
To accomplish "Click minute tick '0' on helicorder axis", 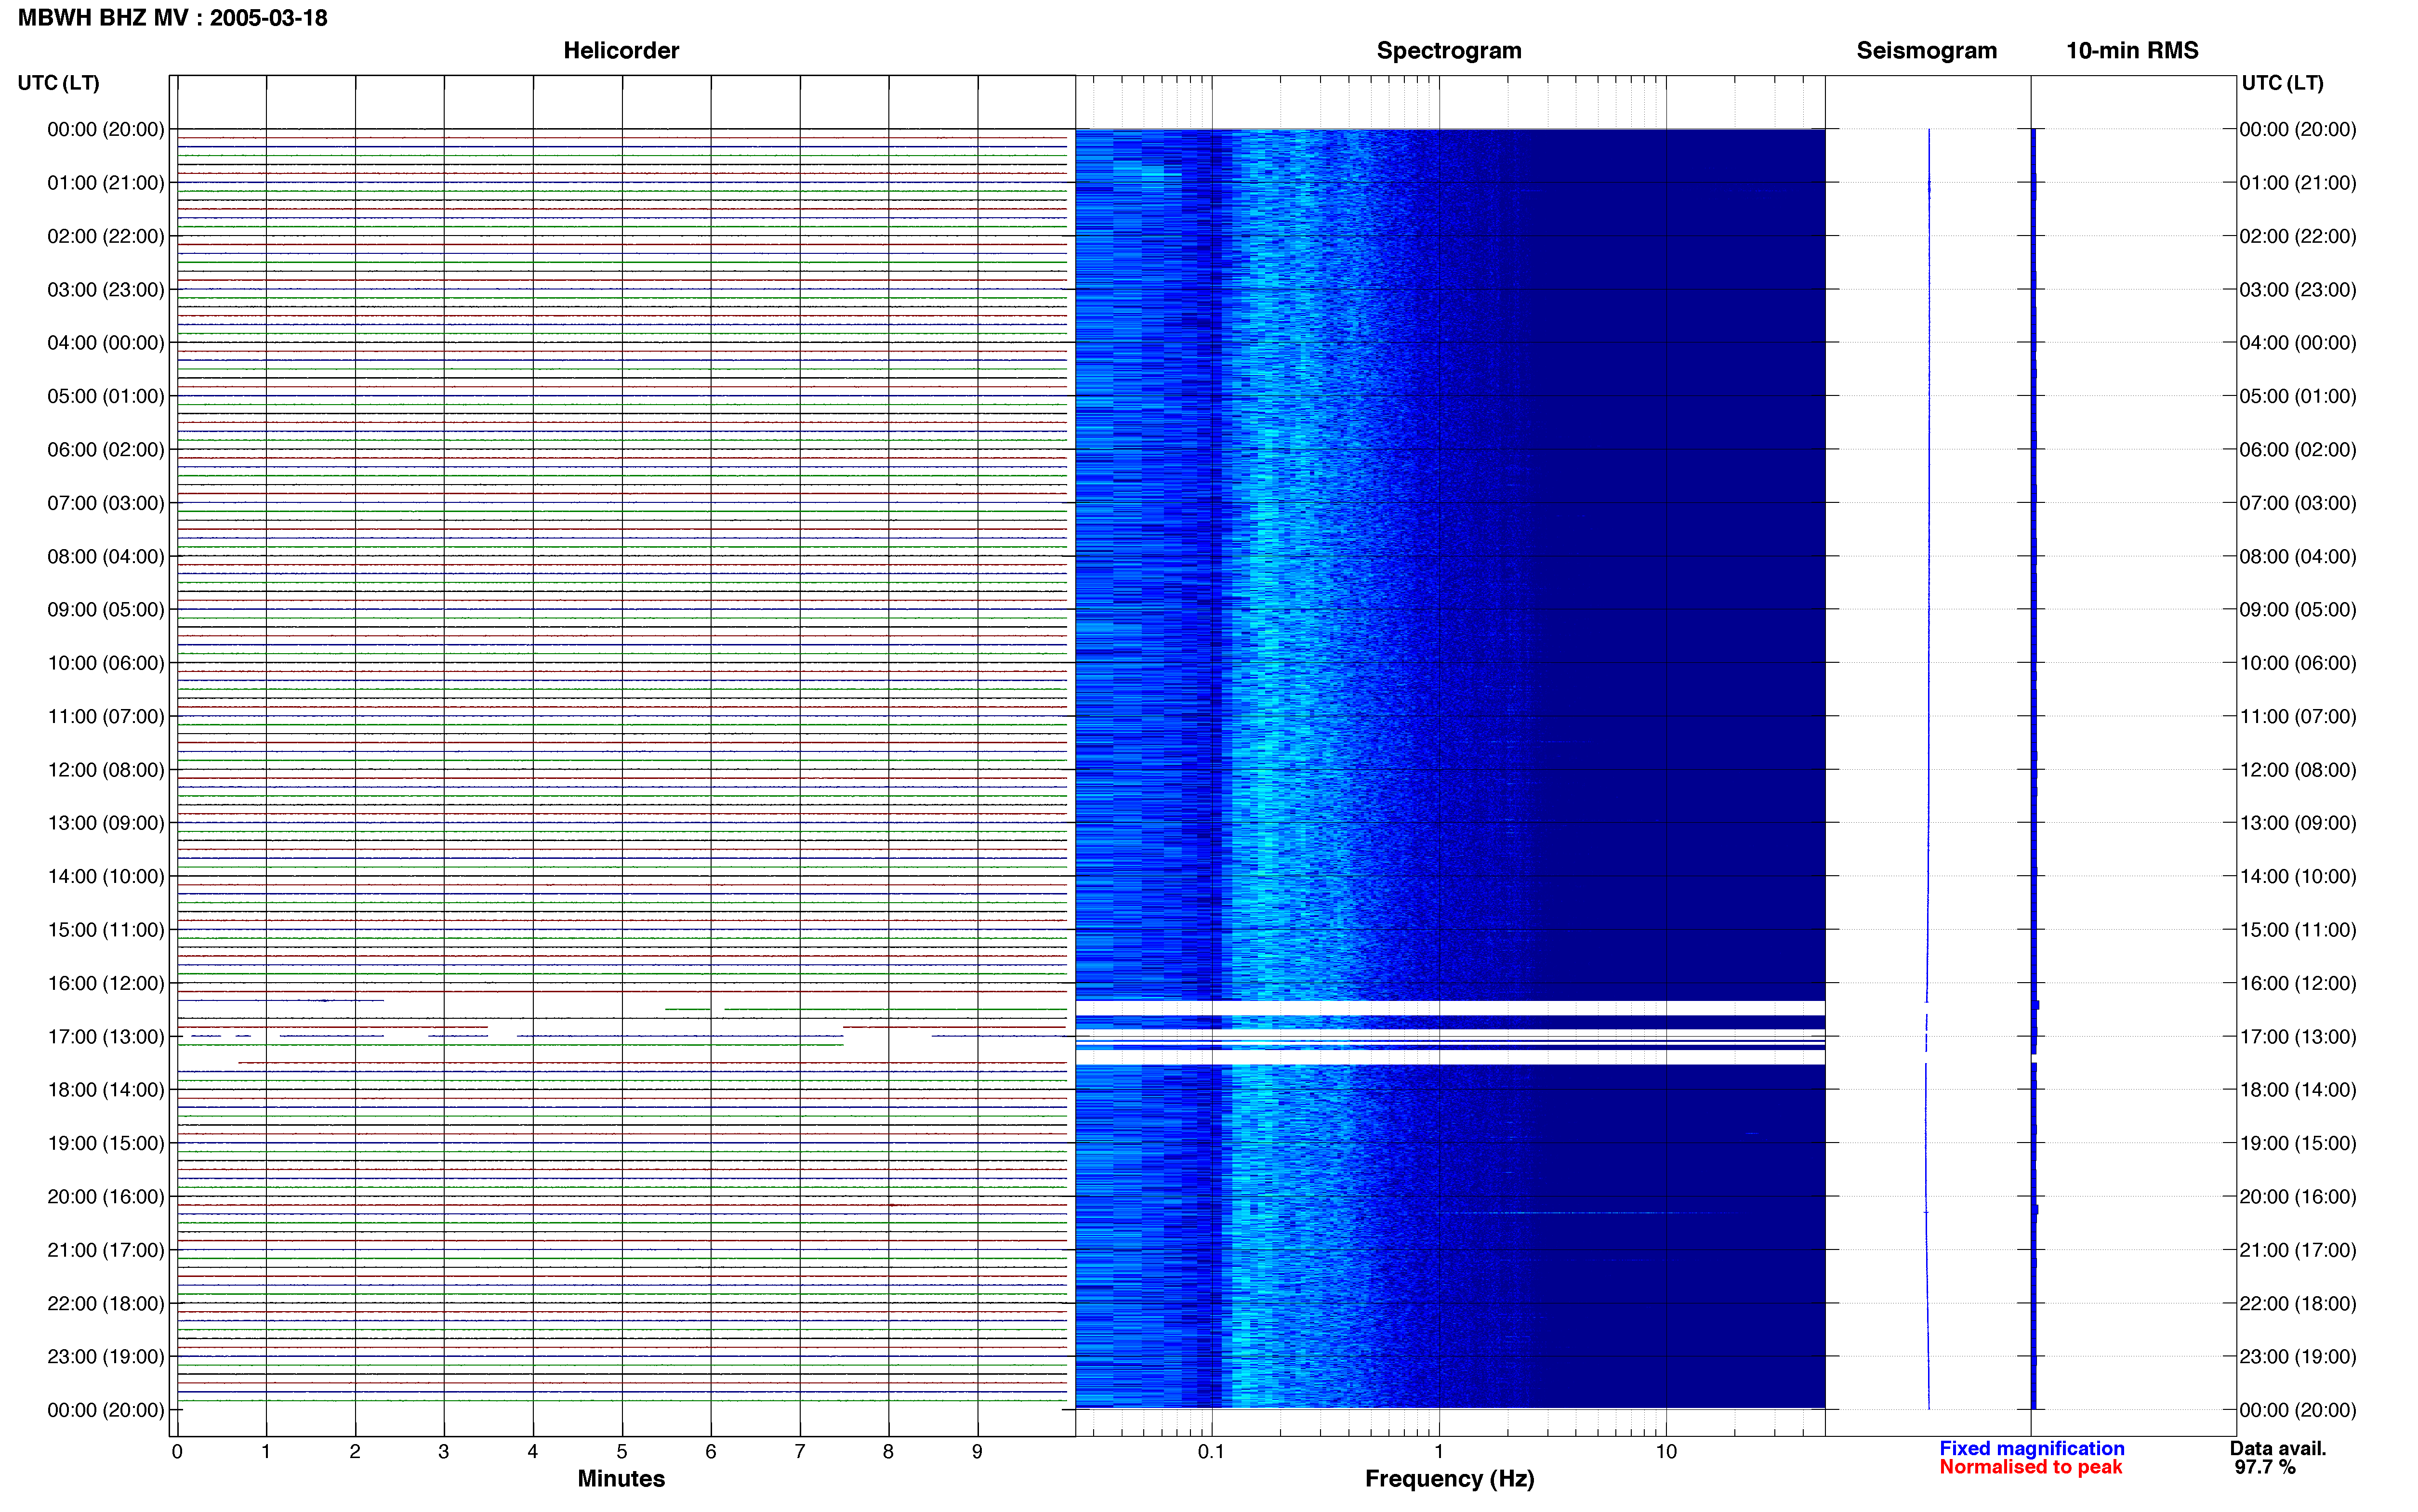I will [x=177, y=1452].
